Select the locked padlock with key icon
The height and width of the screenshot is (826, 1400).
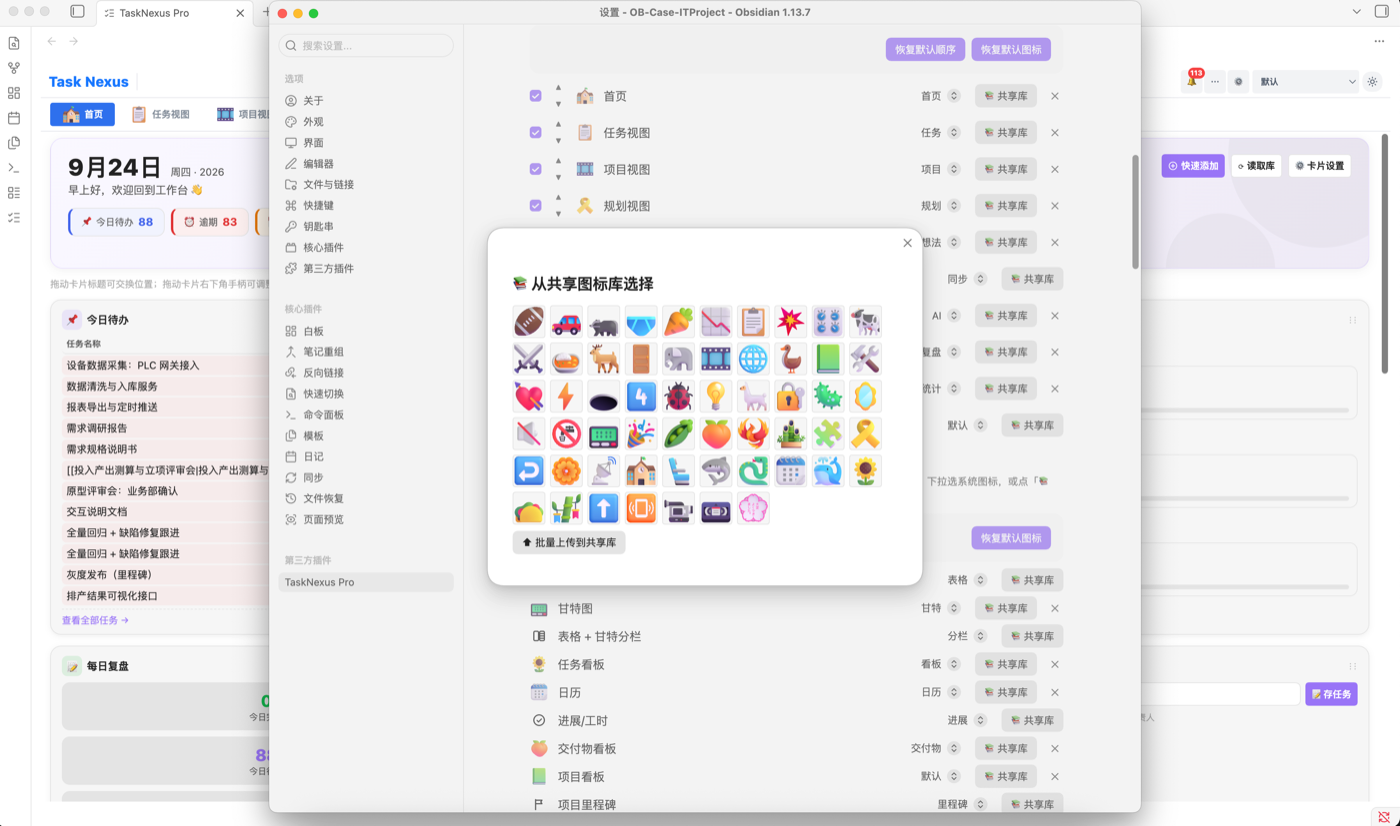[790, 396]
